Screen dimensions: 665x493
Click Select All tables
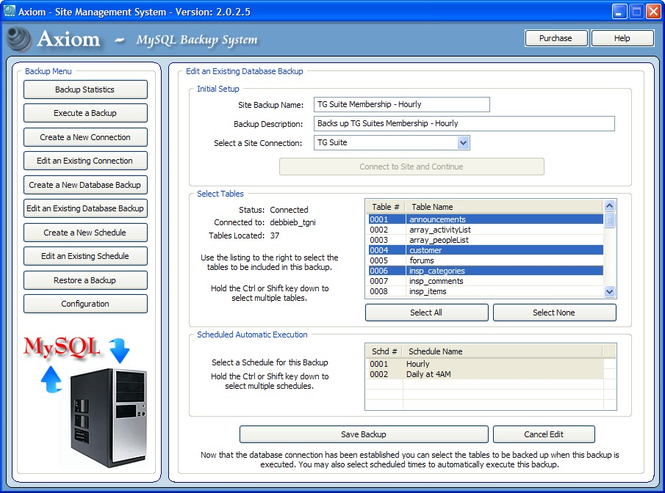[426, 313]
